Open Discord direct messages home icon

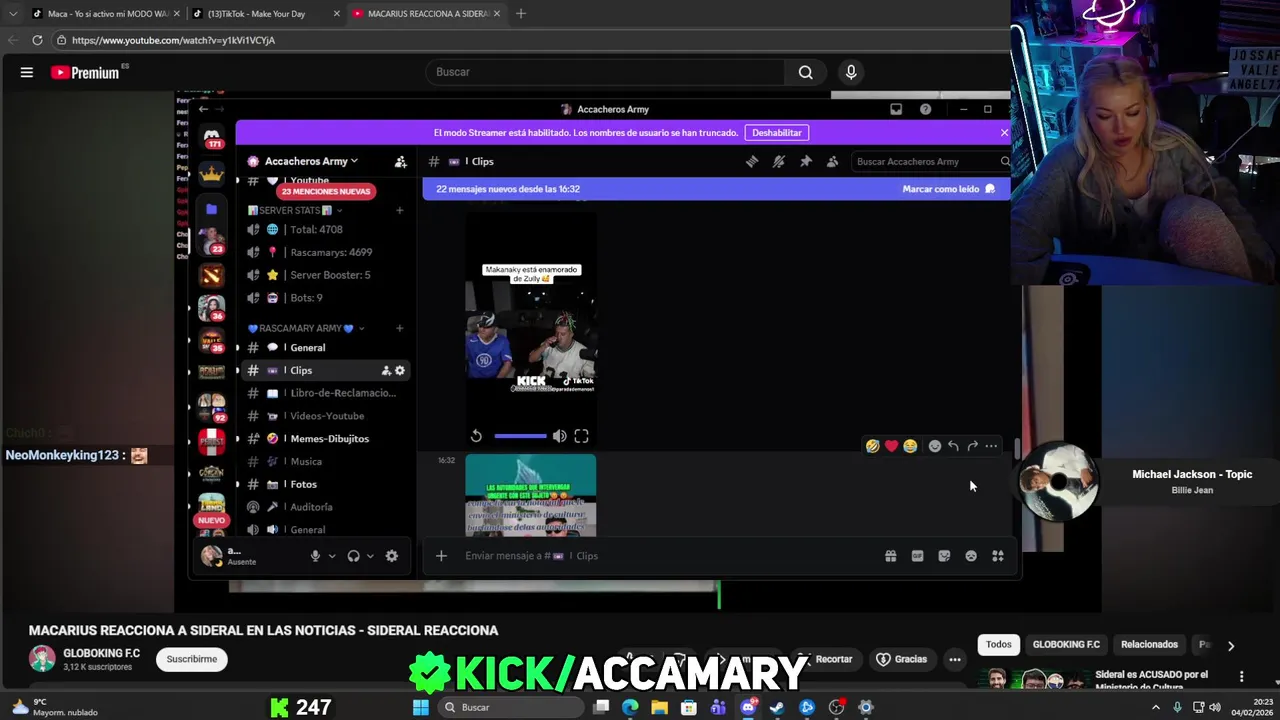212,136
